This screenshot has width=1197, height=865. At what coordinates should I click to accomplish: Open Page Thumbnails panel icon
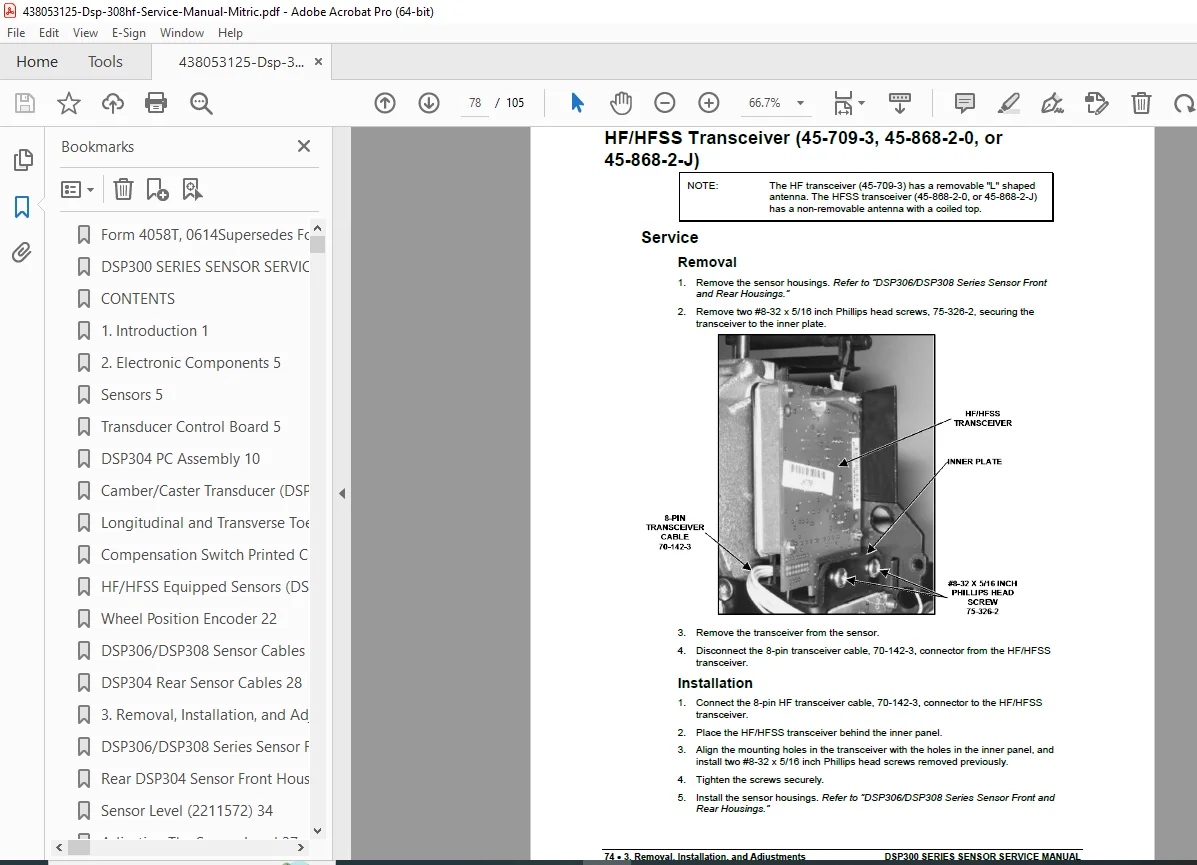(x=23, y=160)
